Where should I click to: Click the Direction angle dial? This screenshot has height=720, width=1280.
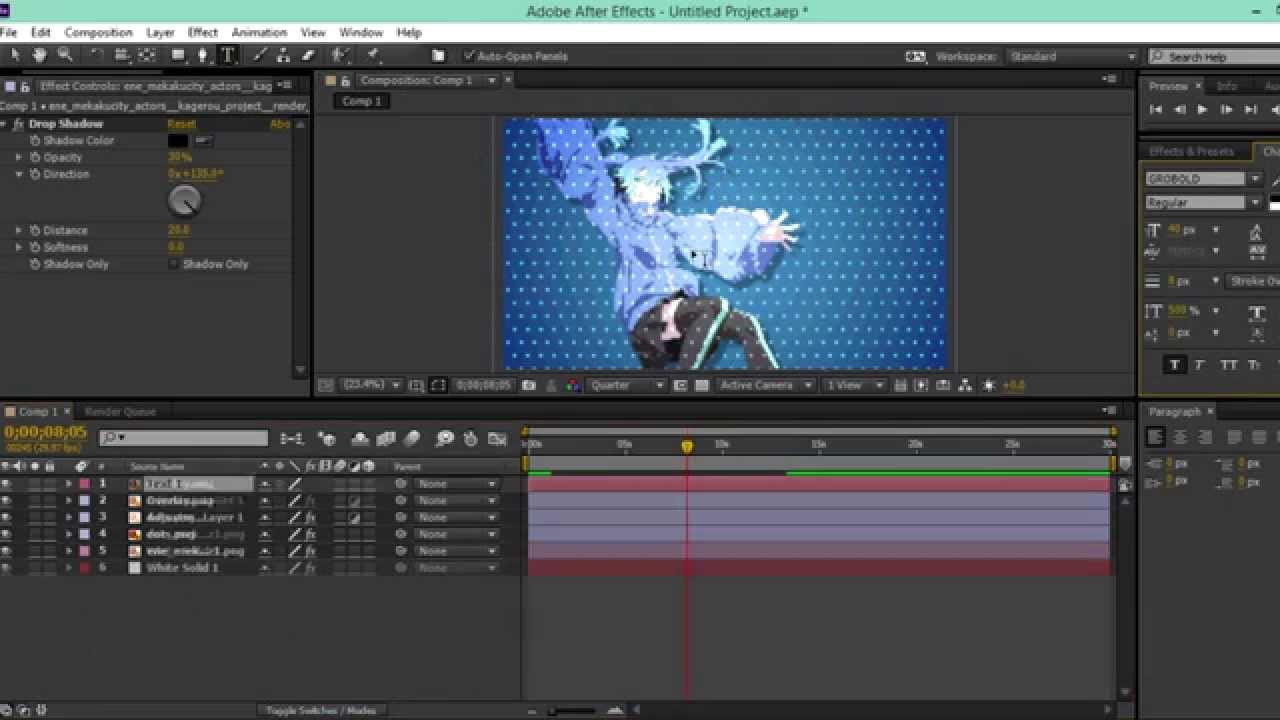(185, 201)
